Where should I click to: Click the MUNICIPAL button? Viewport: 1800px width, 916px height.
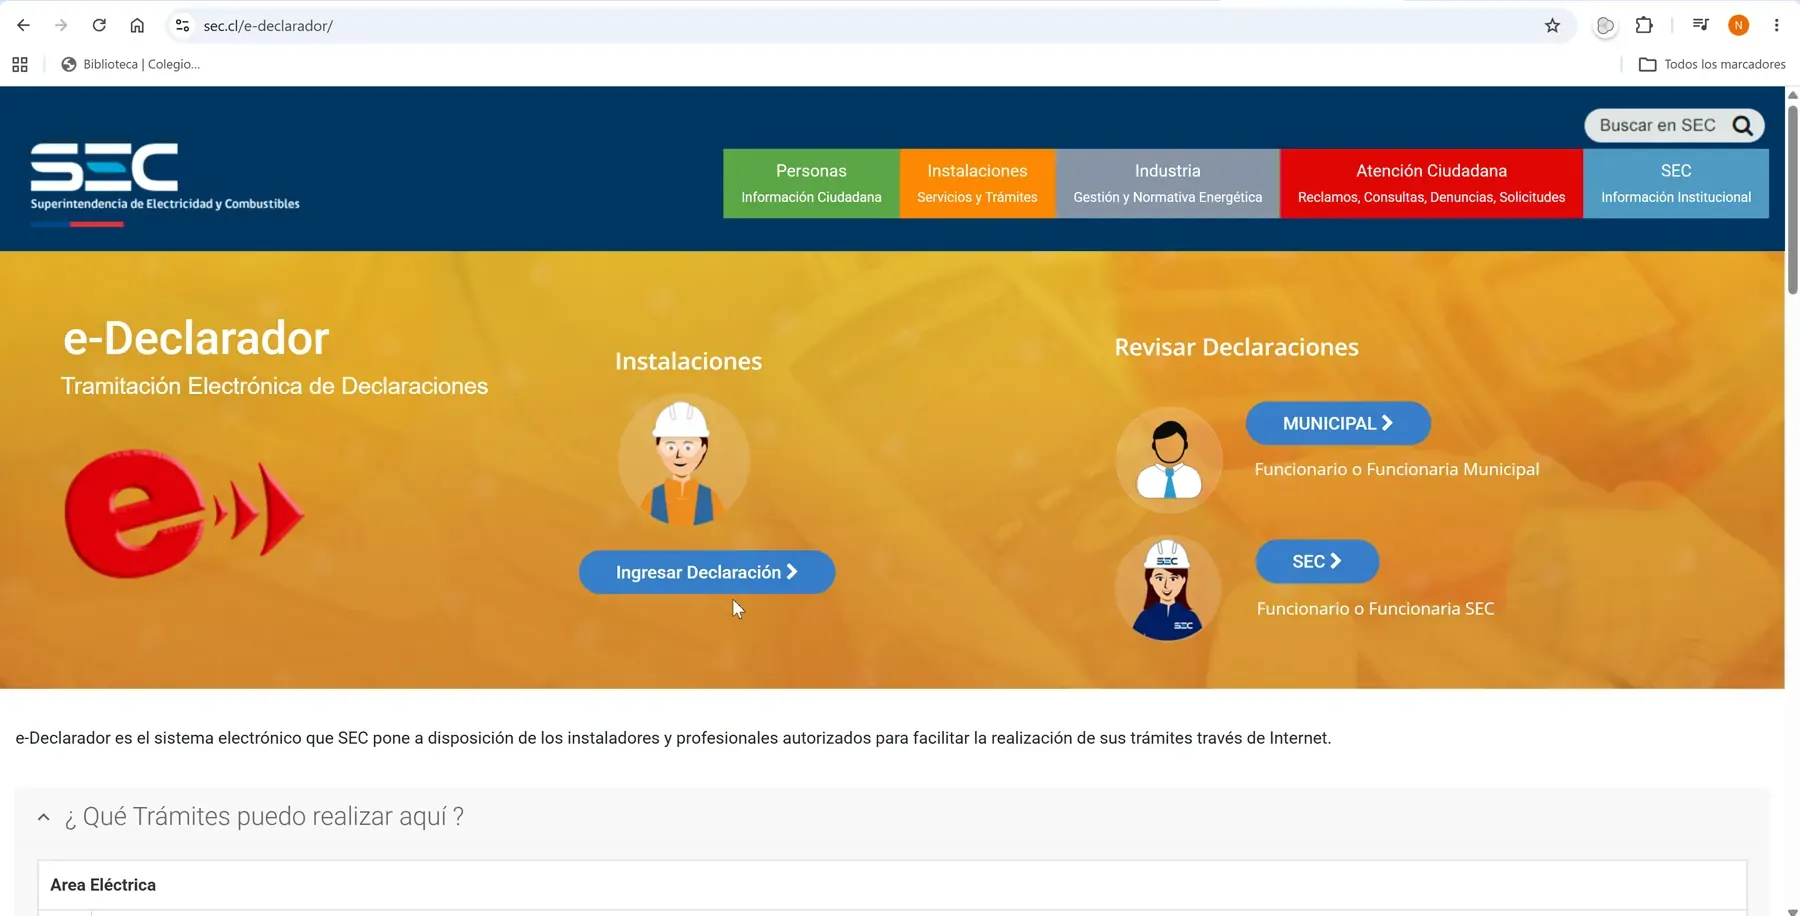[x=1338, y=423]
